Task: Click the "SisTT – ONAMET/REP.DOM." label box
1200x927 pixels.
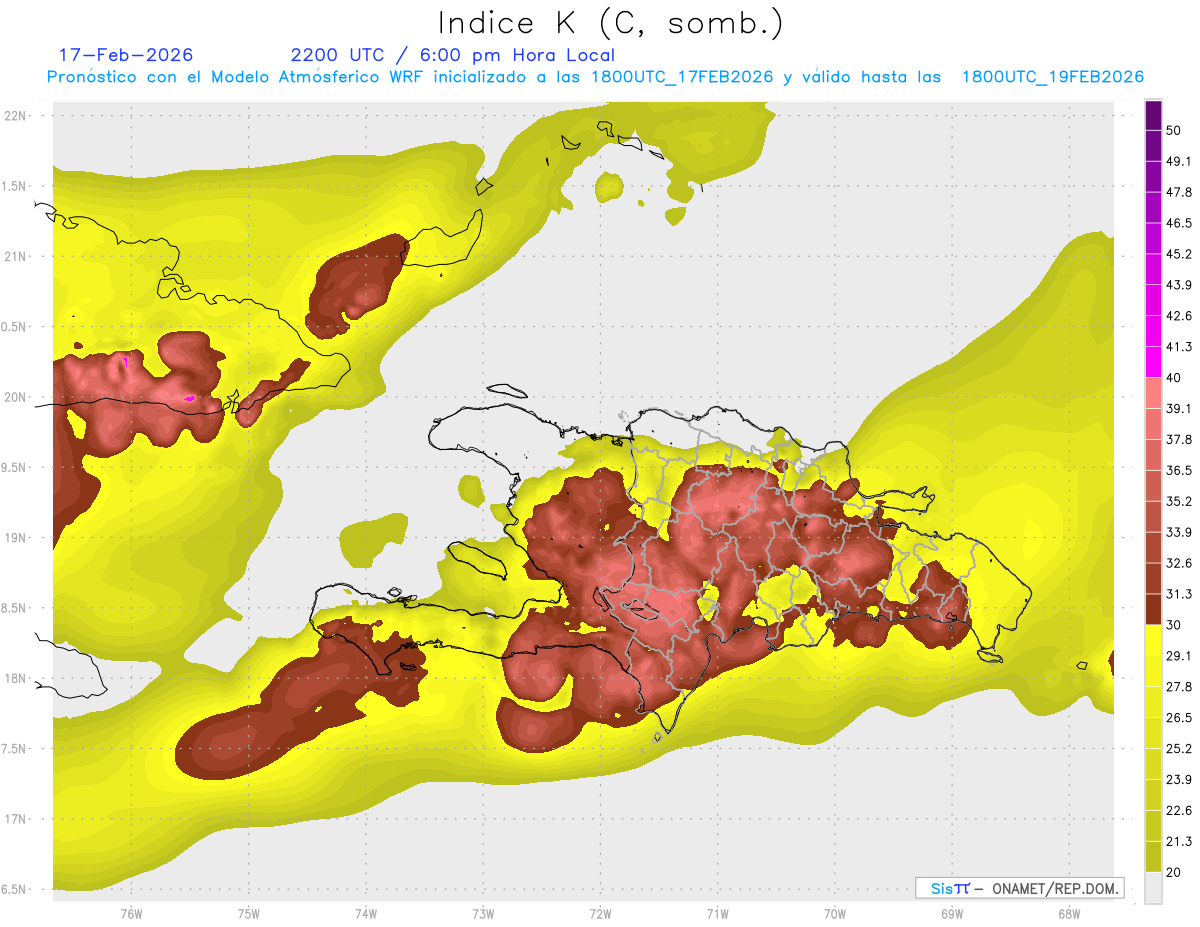Action: tap(1020, 888)
